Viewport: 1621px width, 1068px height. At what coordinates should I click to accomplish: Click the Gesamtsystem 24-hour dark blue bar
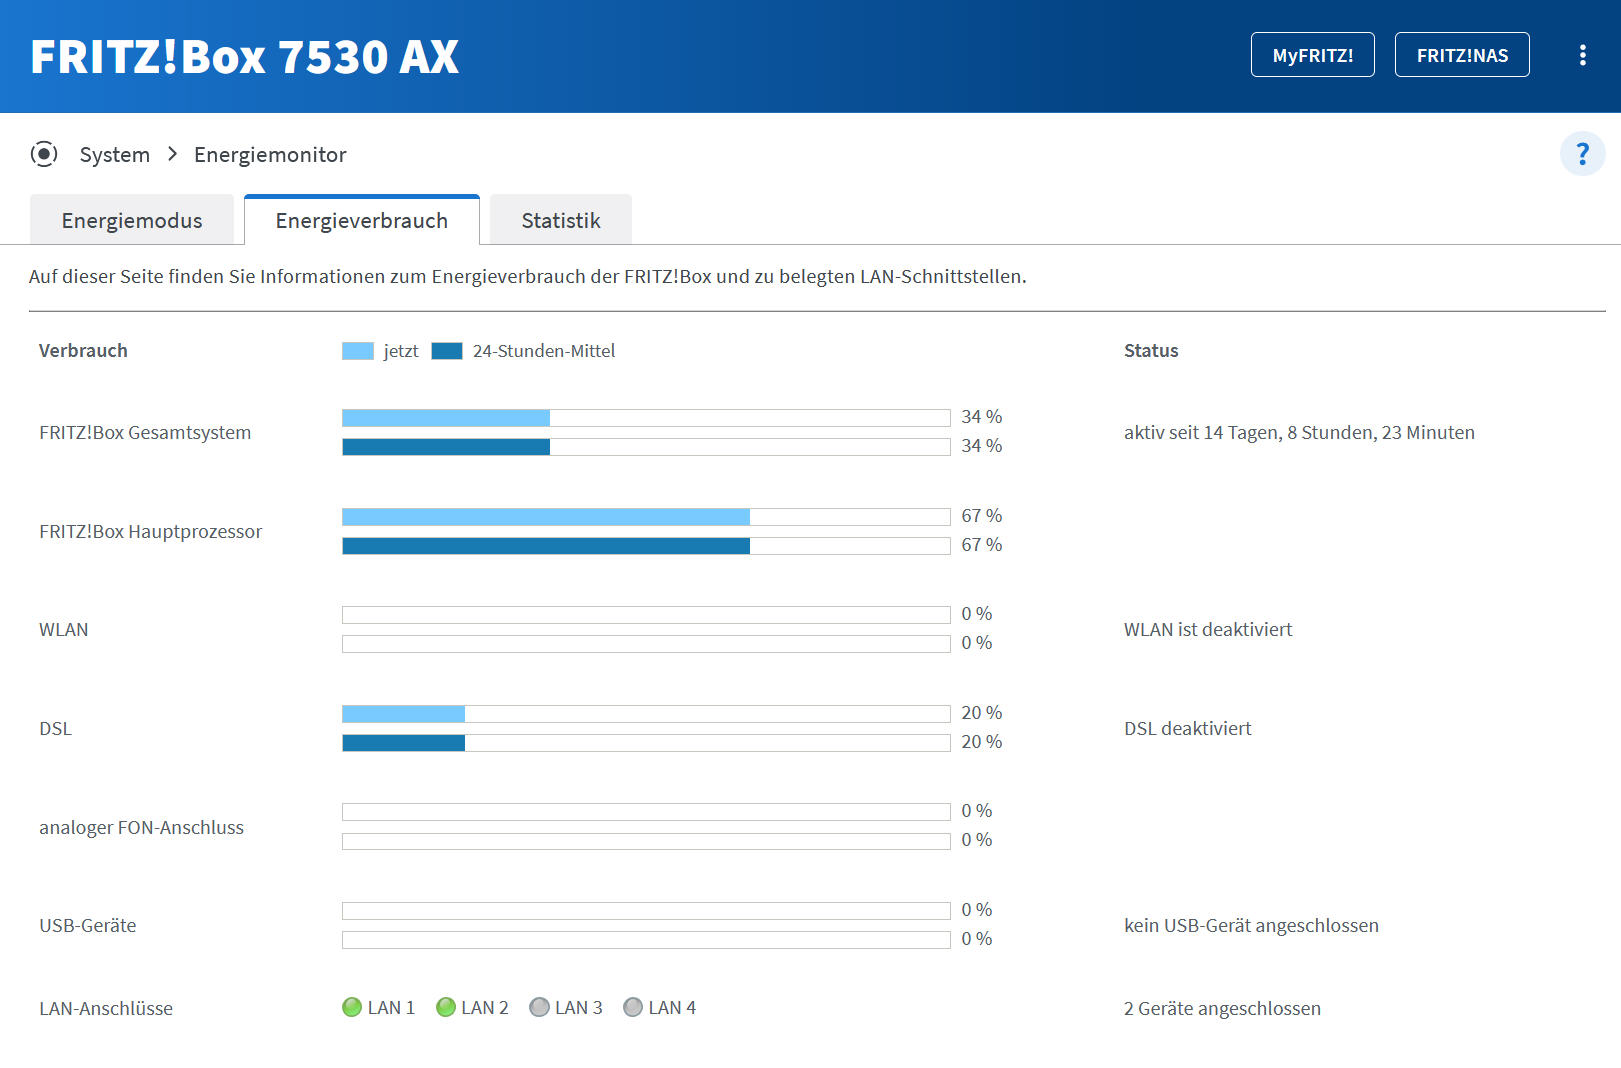tap(446, 446)
